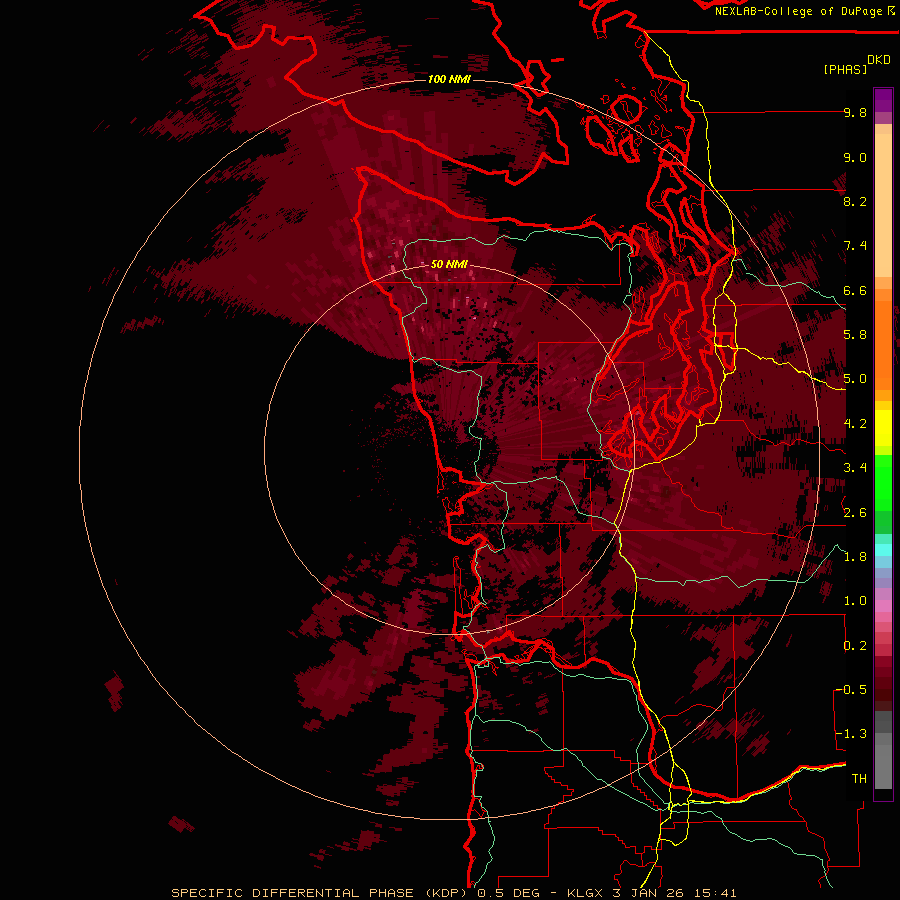Click the TH threshold label on the scale
Image resolution: width=900 pixels, height=900 pixels.
coord(859,779)
